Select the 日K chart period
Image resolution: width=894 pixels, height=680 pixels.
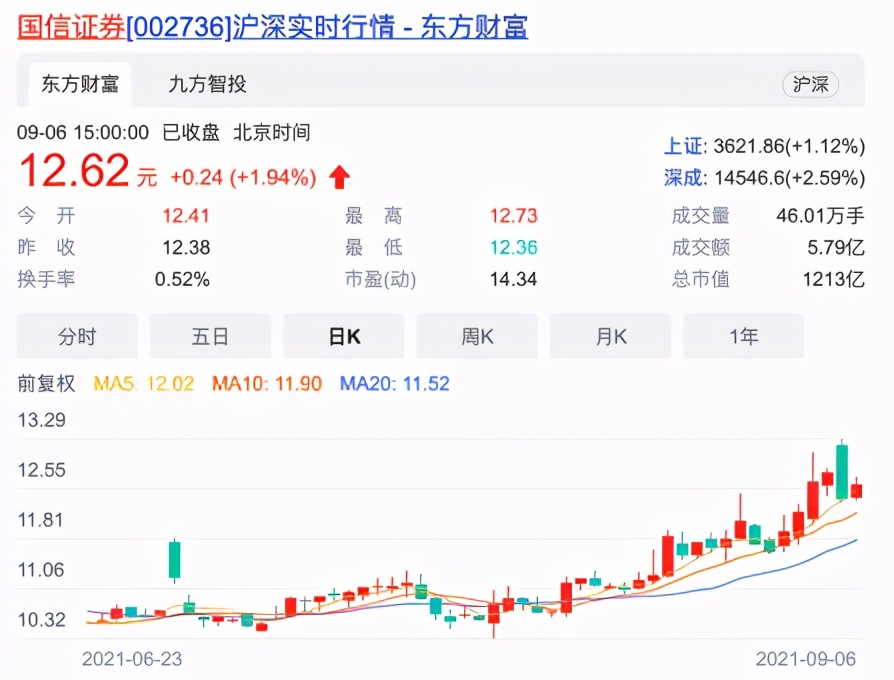344,336
